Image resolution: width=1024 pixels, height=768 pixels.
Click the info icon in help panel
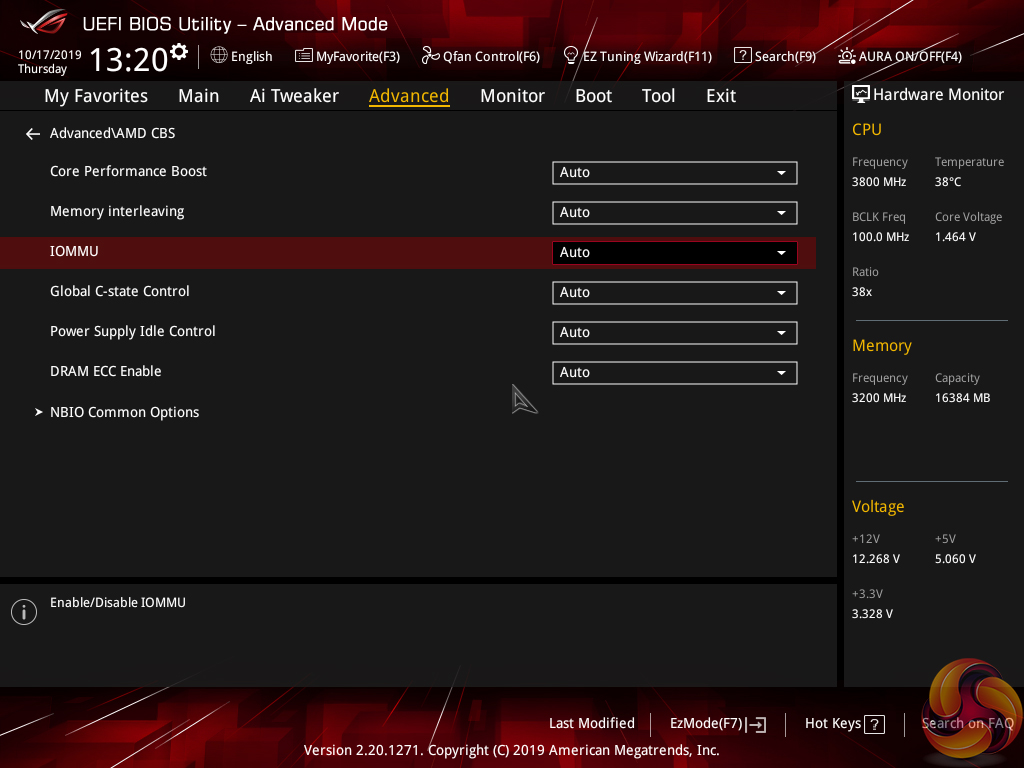pyautogui.click(x=24, y=612)
